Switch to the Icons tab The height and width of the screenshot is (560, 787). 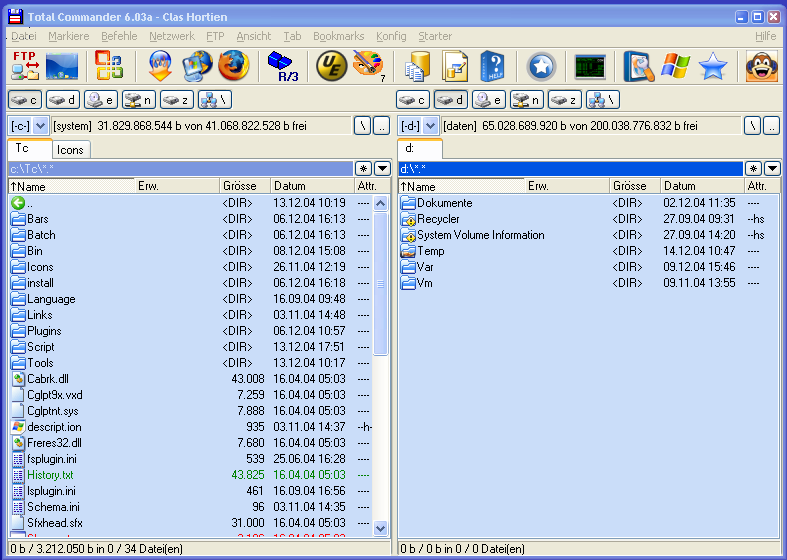70,150
